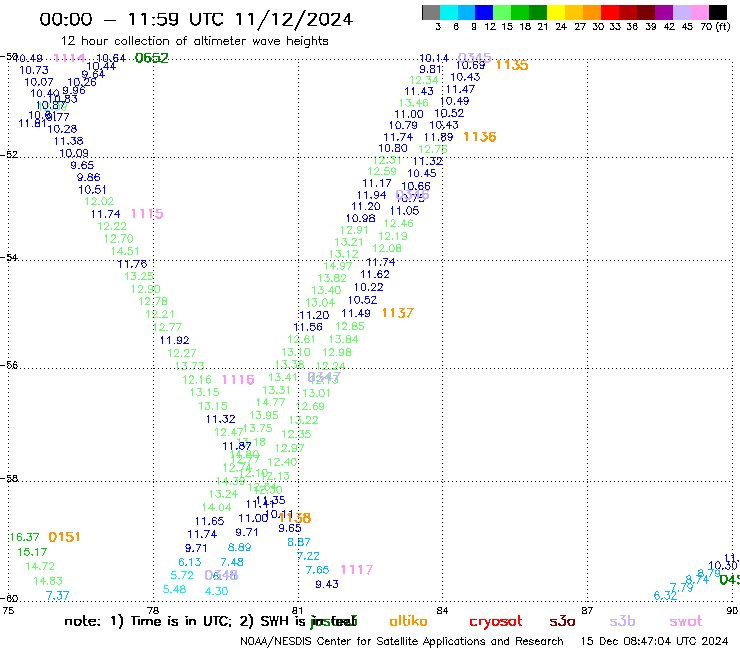Click the blue value 11.89
The width and height of the screenshot is (740, 650).
coord(438,137)
